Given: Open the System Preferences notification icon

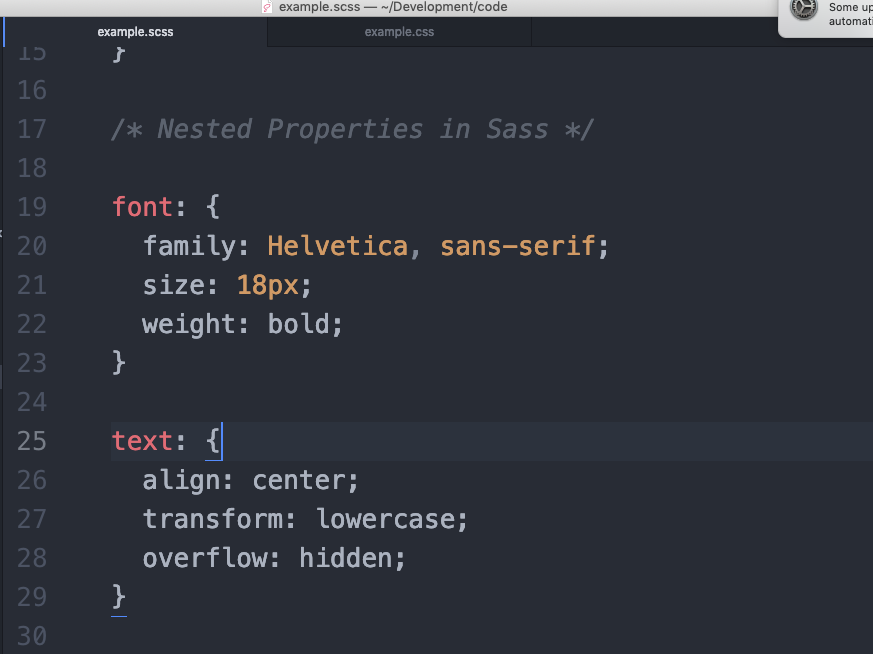Looking at the screenshot, I should pyautogui.click(x=804, y=9).
